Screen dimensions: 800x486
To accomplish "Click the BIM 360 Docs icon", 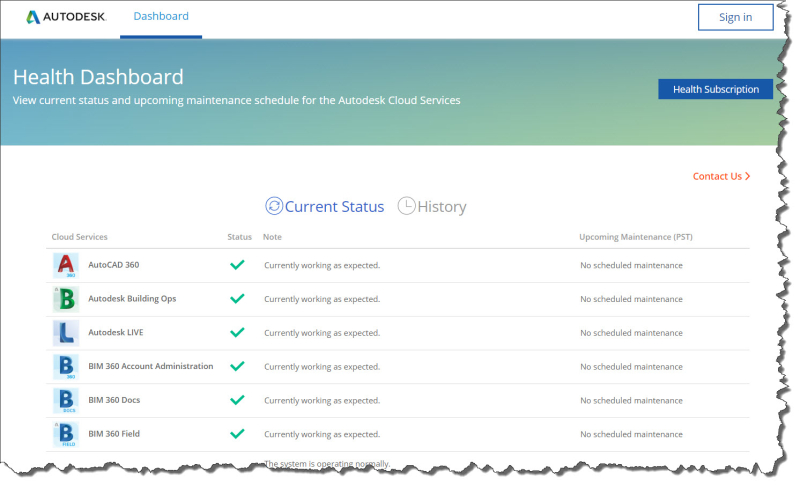I will coord(66,400).
